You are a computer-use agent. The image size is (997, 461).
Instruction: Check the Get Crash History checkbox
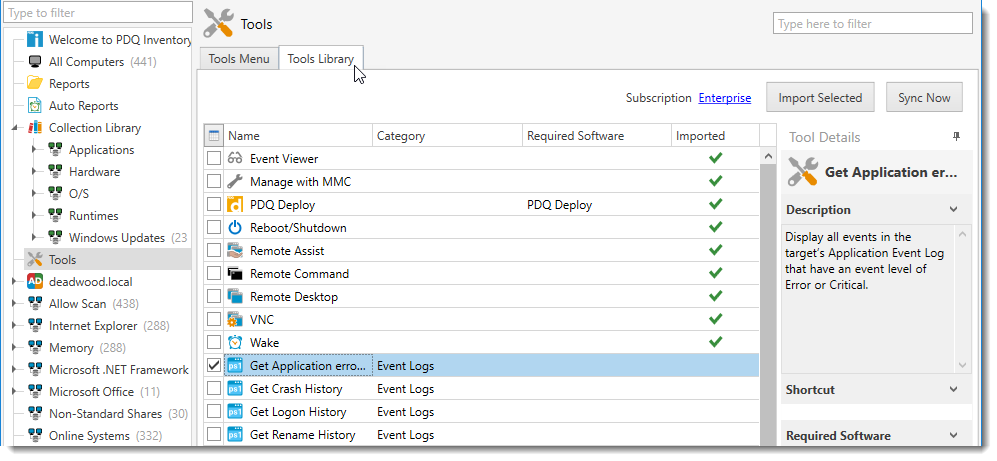[x=214, y=388]
